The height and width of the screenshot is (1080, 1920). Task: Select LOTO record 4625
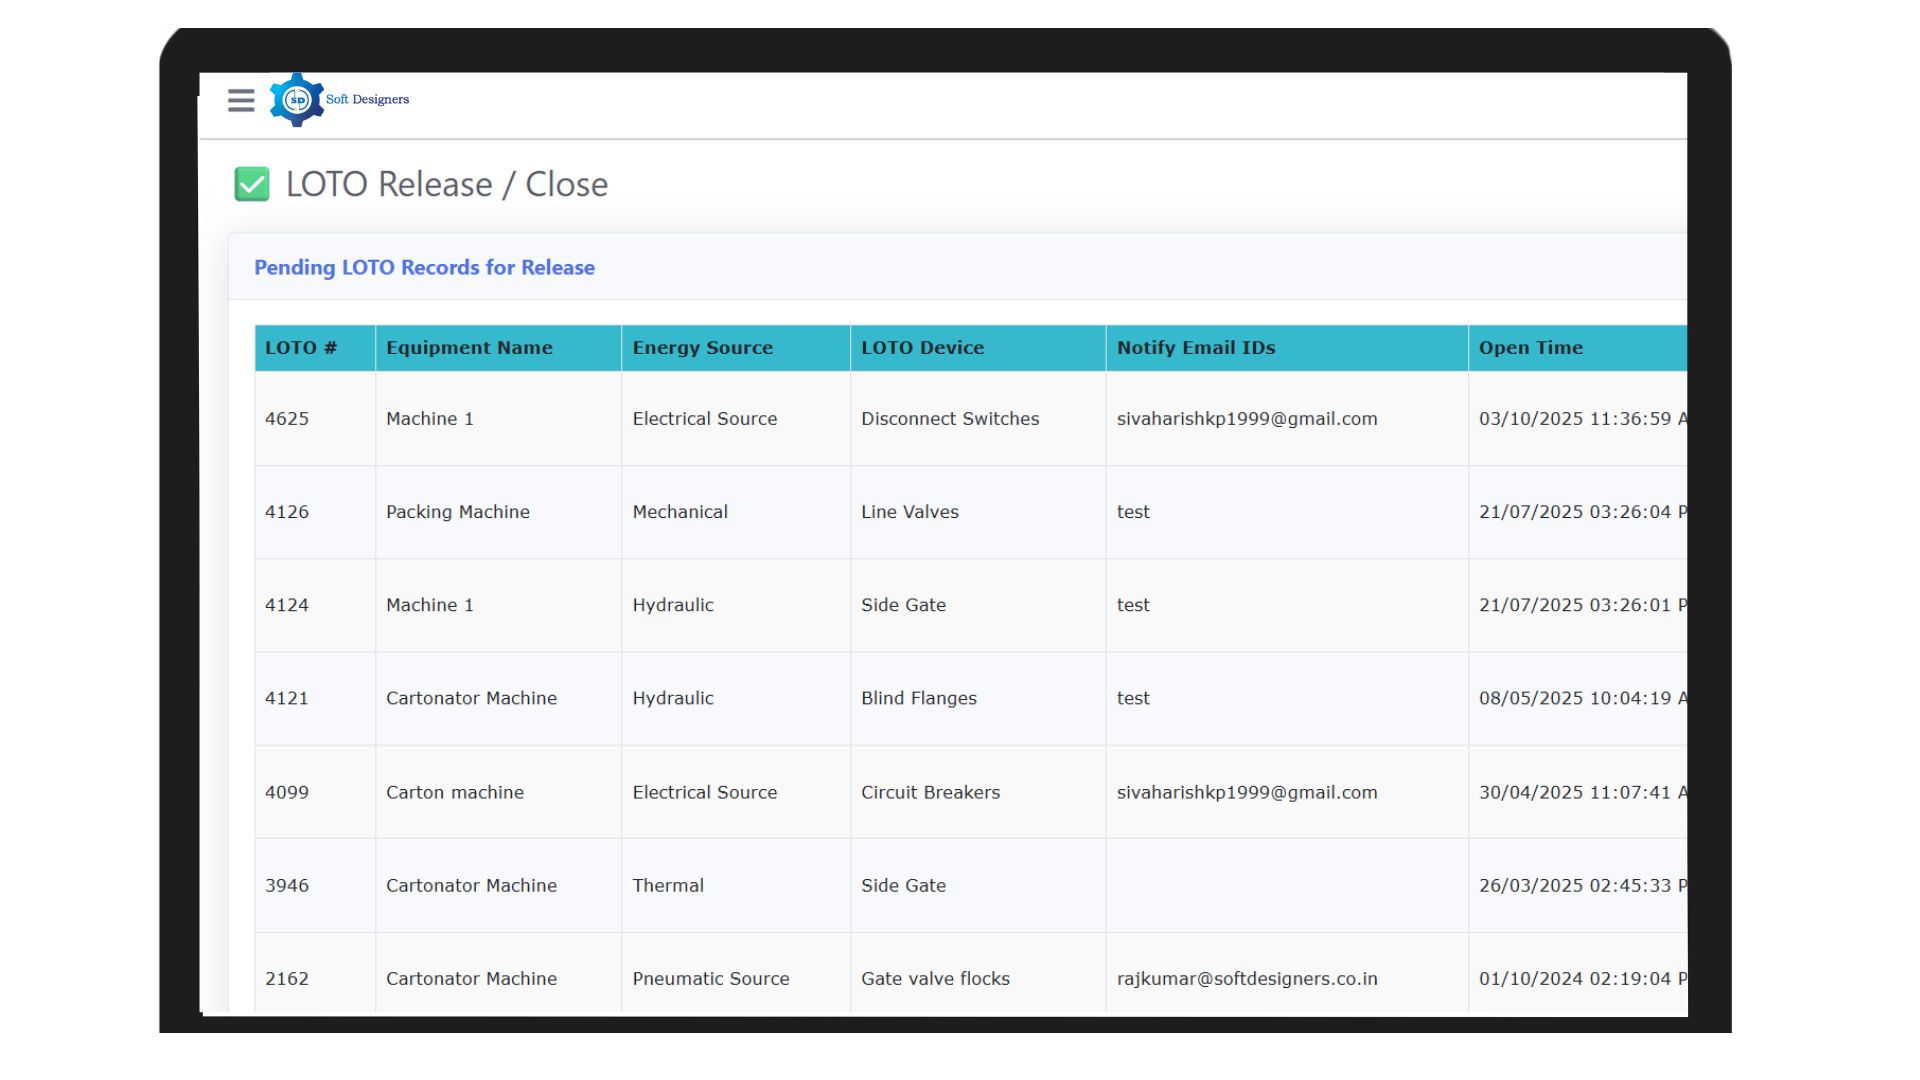pos(287,418)
